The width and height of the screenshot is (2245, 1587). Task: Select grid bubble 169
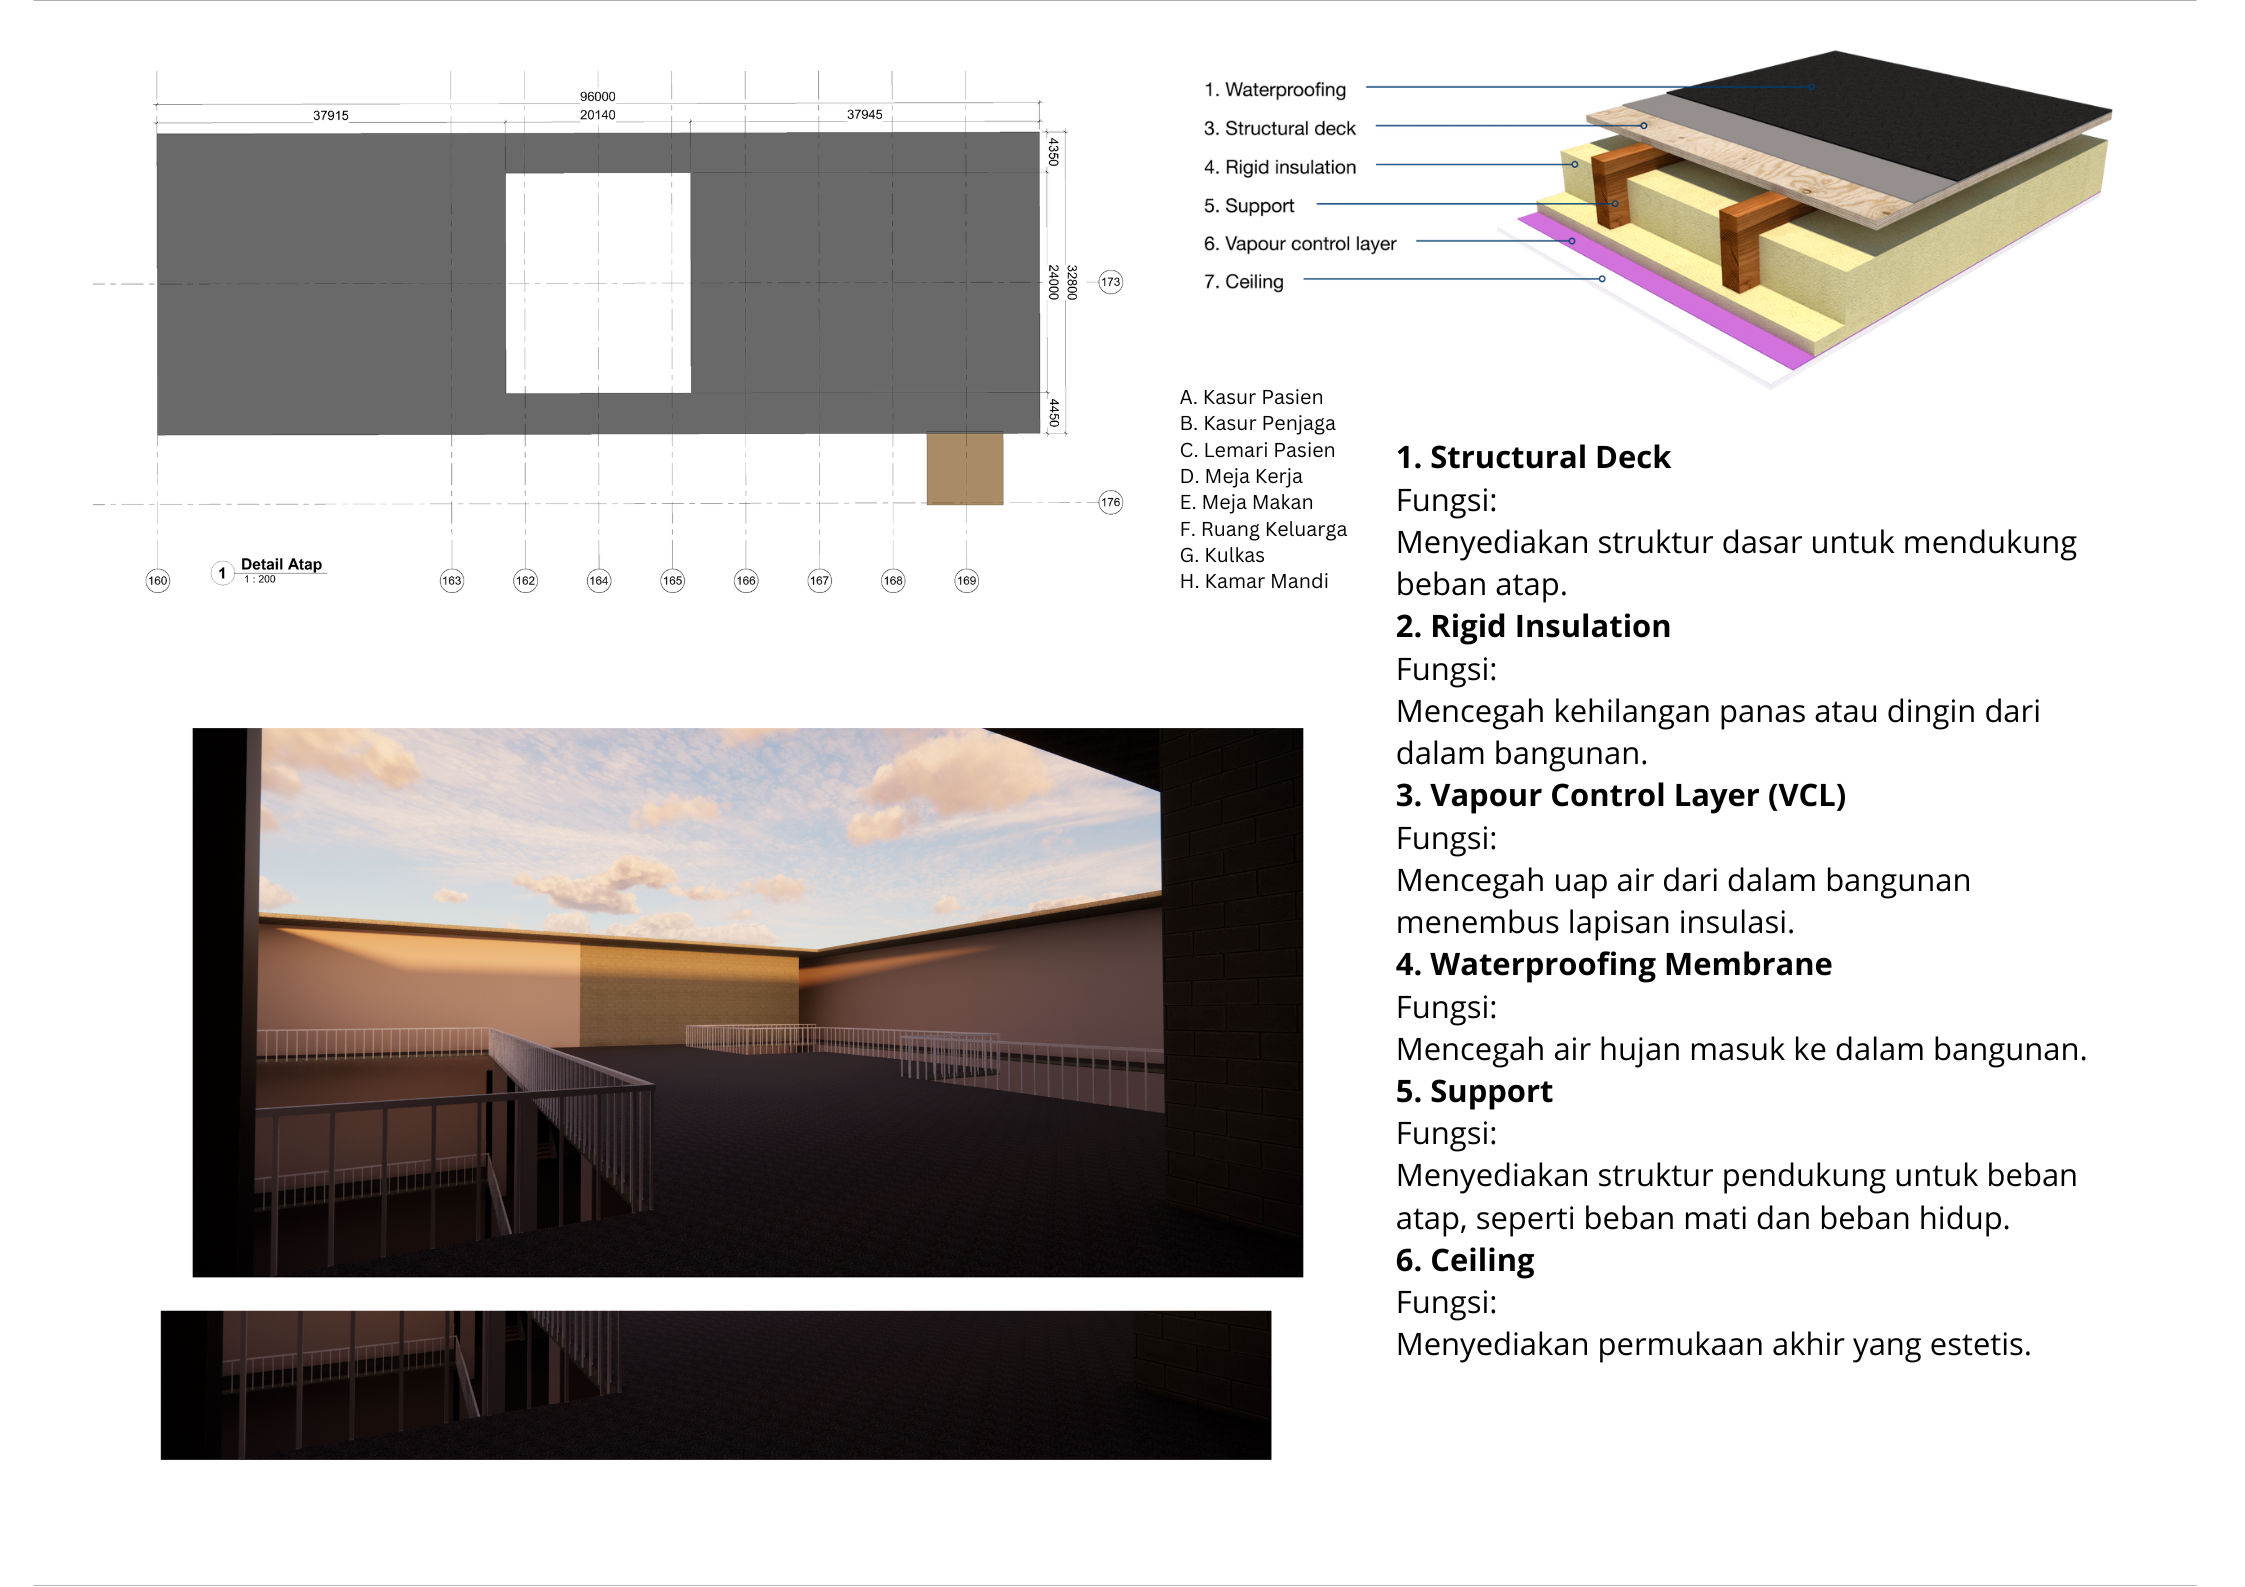pos(967,580)
